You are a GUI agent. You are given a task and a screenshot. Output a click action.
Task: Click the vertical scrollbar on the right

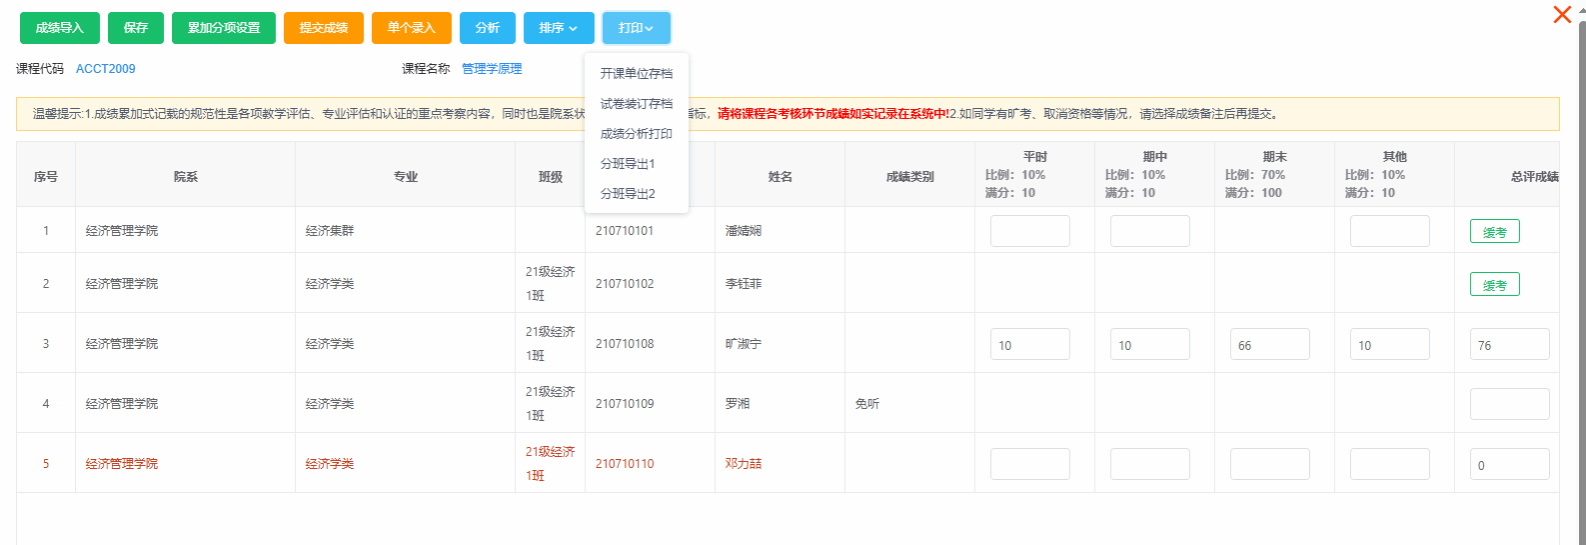coord(1581,280)
